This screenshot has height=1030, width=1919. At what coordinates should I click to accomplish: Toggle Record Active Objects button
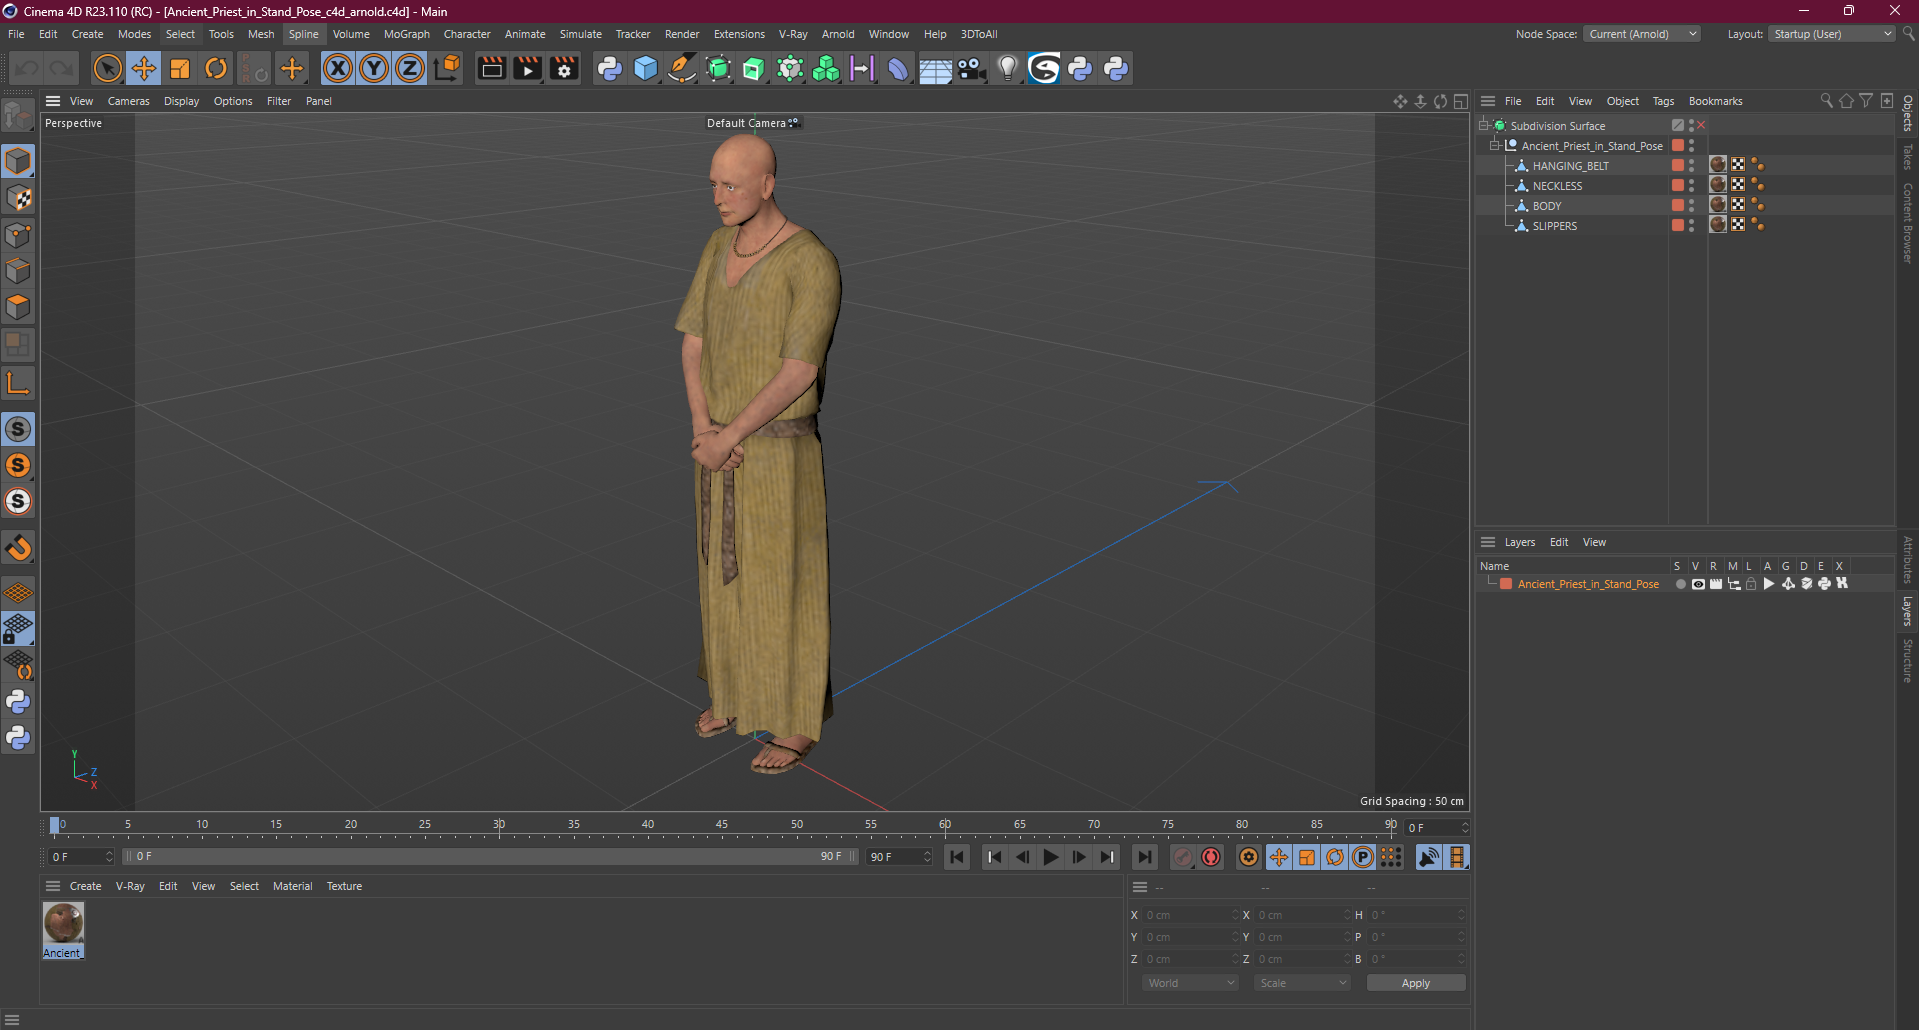tap(1183, 857)
